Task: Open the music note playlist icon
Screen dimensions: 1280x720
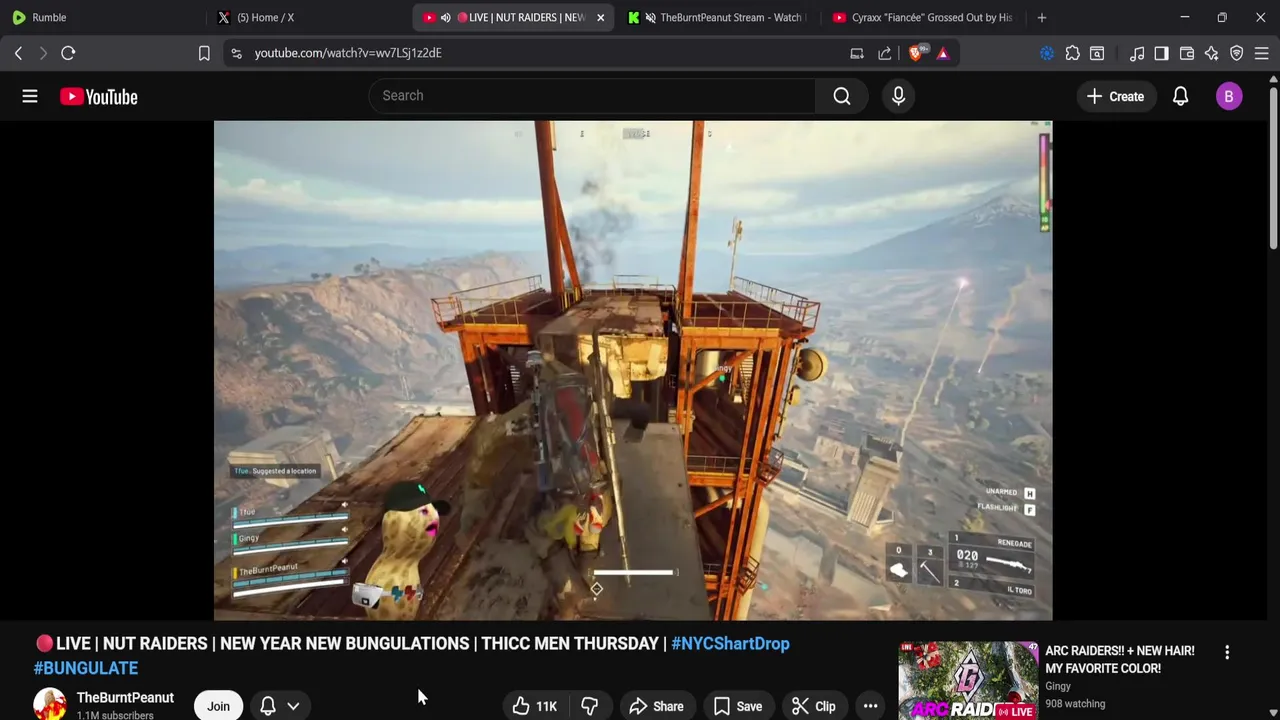Action: click(1137, 53)
